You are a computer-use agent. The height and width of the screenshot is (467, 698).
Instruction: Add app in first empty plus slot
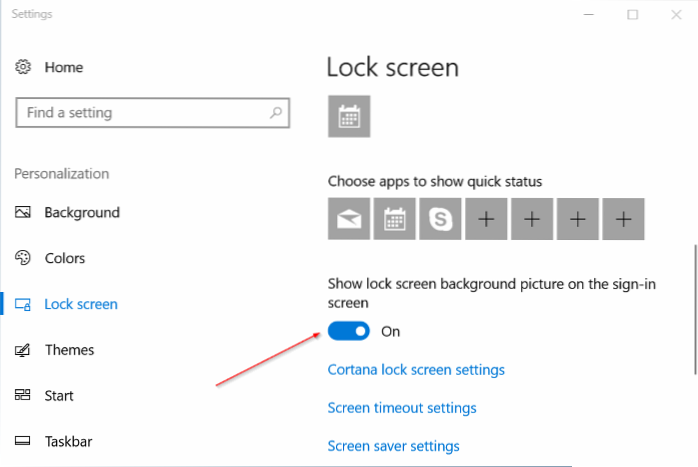click(x=486, y=219)
